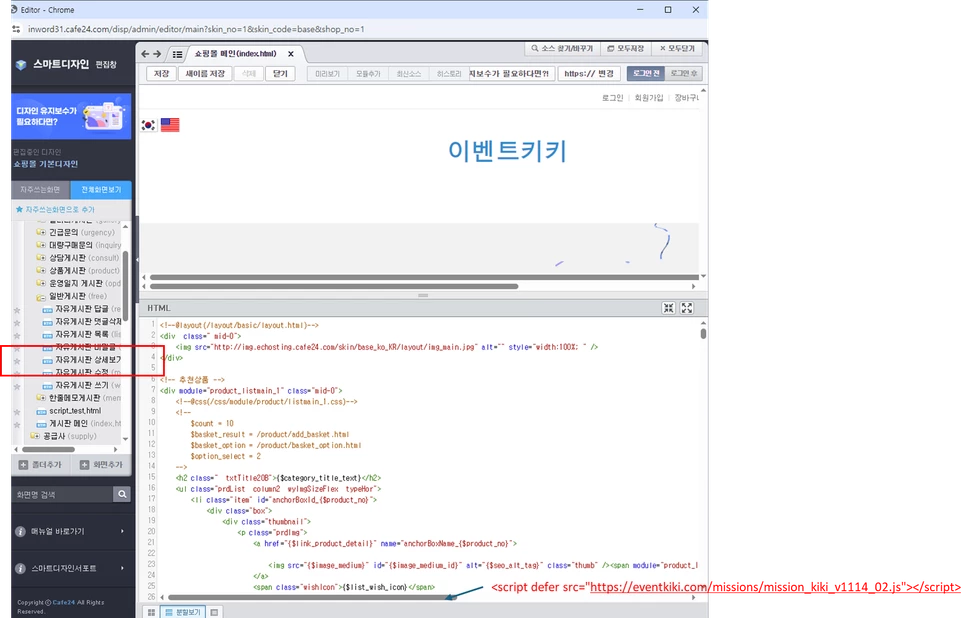
Task: Open the tab list icon next to arrows
Action: coord(177,54)
